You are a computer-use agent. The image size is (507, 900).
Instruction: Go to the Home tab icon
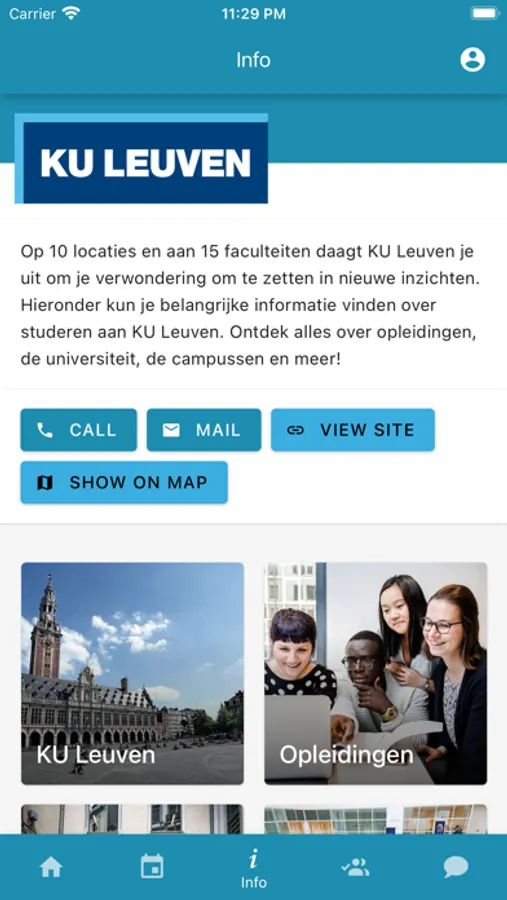[51, 867]
